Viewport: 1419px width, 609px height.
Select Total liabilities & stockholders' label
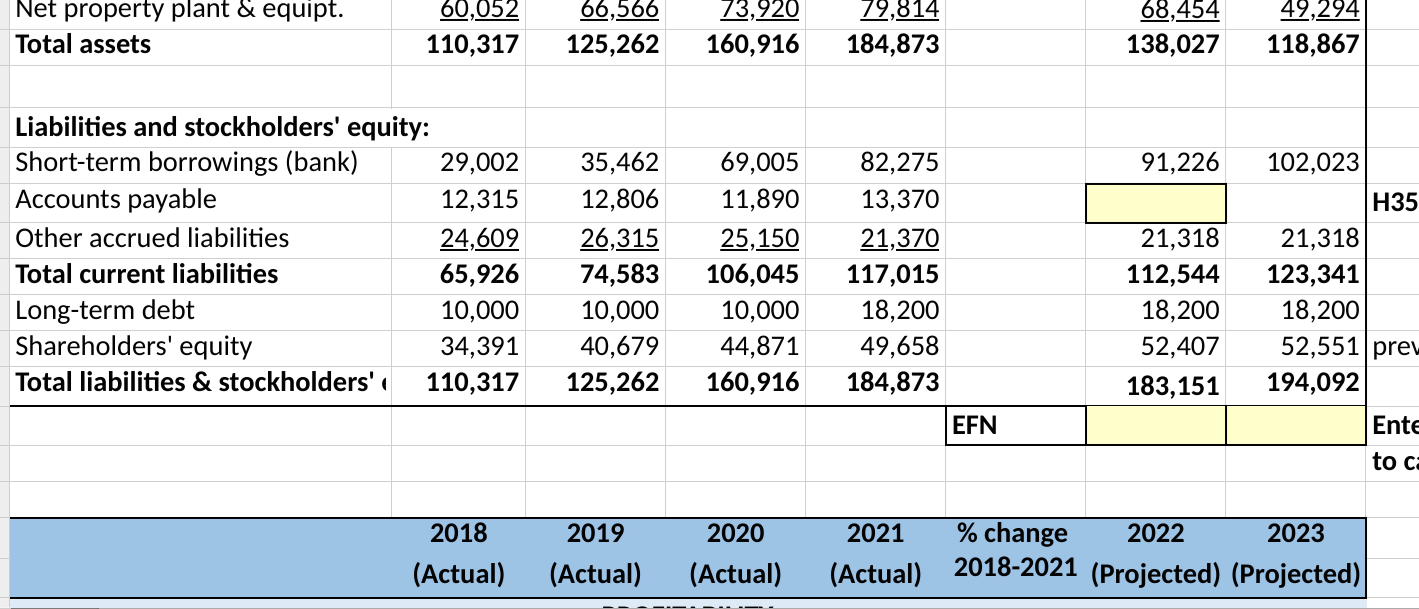click(x=202, y=382)
